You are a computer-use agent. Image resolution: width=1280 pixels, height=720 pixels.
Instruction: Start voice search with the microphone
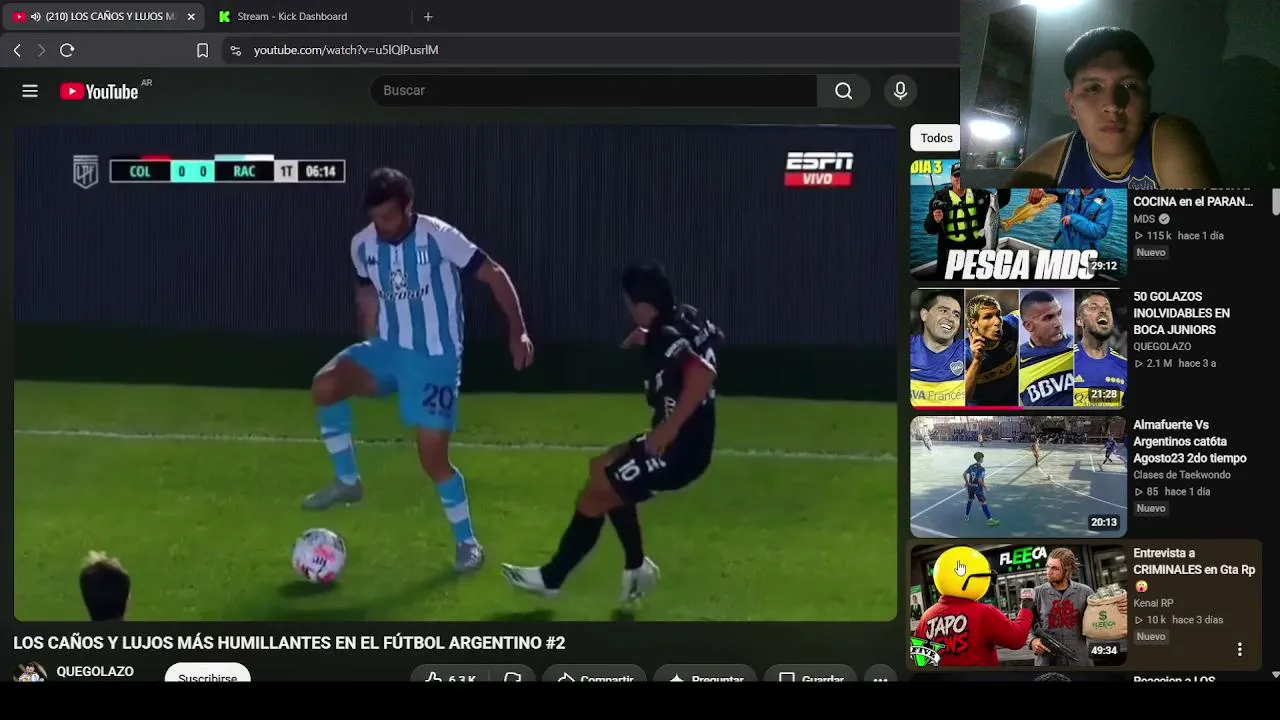(x=900, y=91)
